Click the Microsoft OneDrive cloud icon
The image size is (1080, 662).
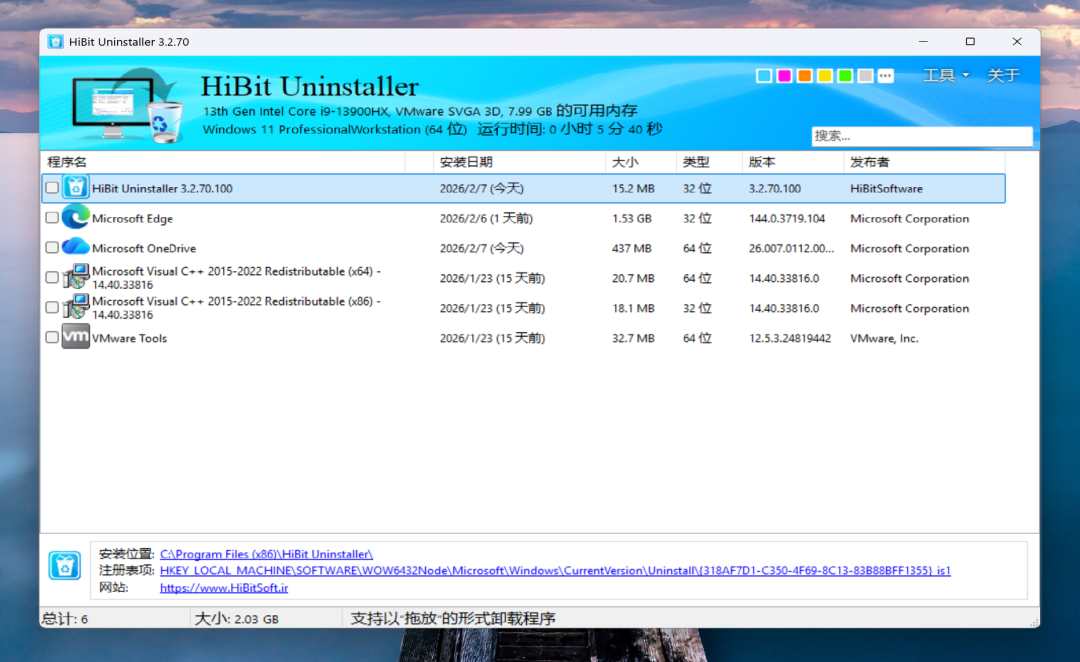[76, 247]
